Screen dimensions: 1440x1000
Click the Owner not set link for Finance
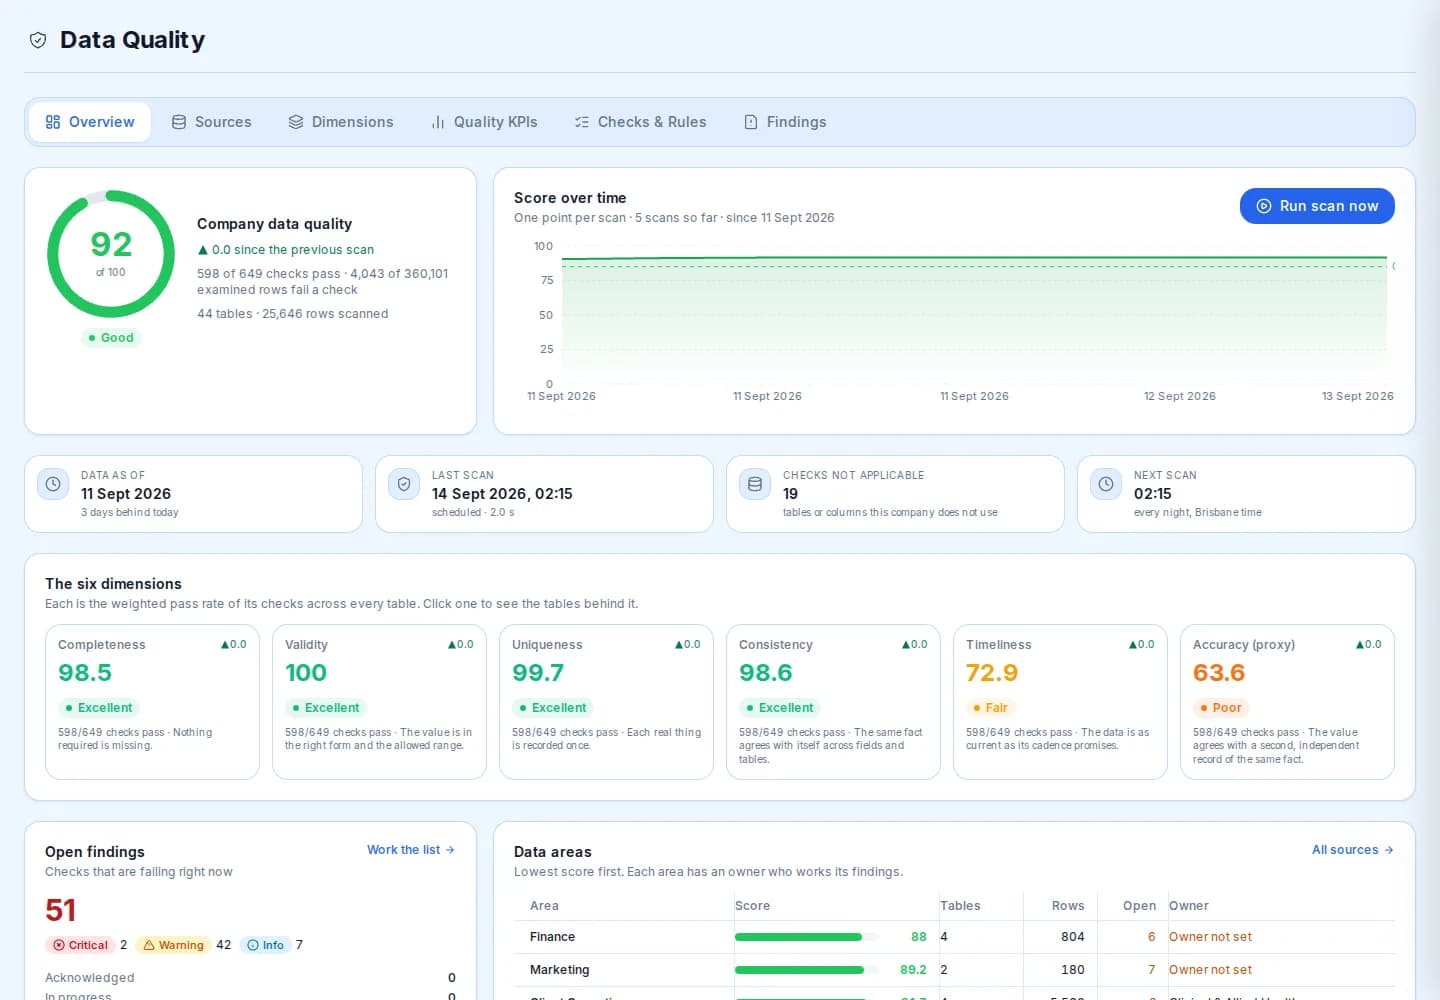[x=1210, y=937]
